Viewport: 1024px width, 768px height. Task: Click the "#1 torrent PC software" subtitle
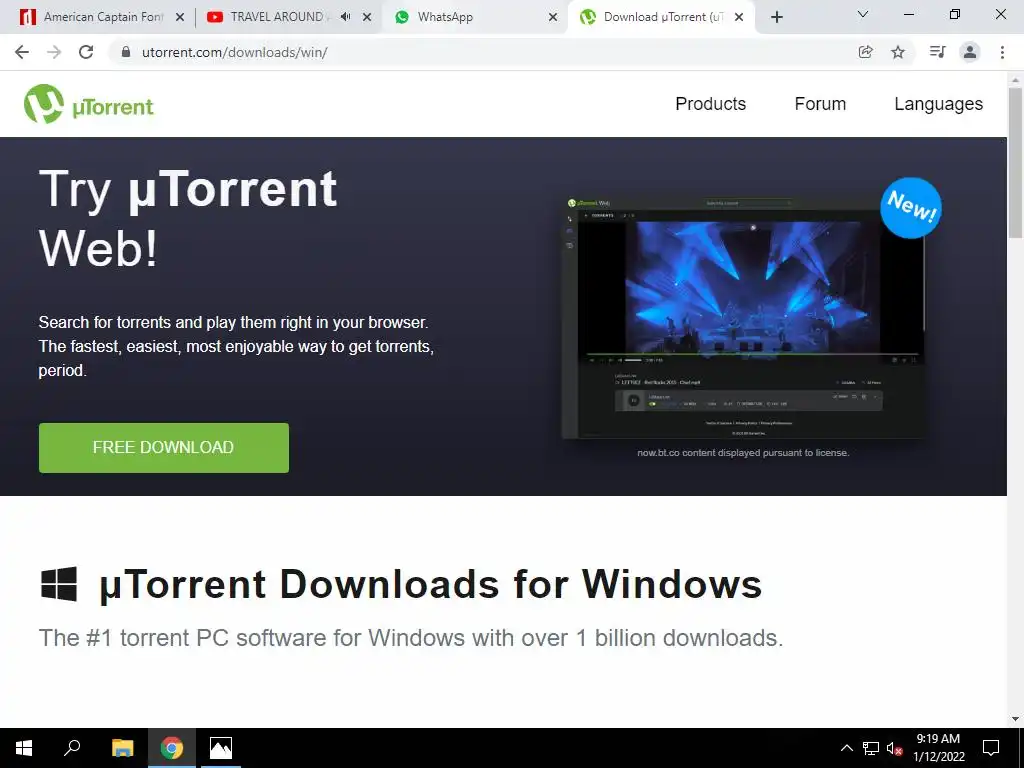[411, 637]
